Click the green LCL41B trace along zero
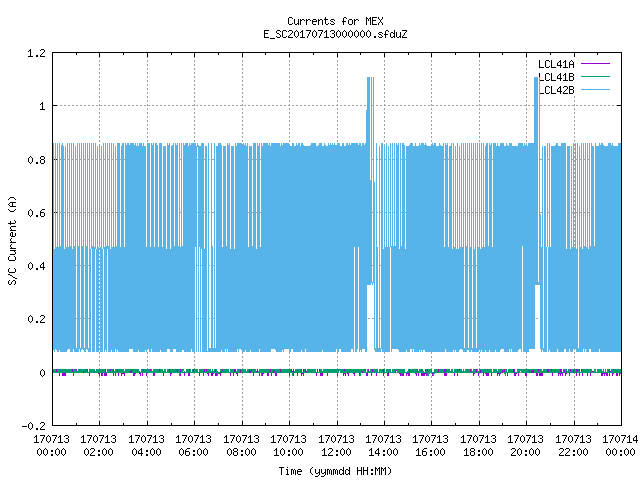 337,371
